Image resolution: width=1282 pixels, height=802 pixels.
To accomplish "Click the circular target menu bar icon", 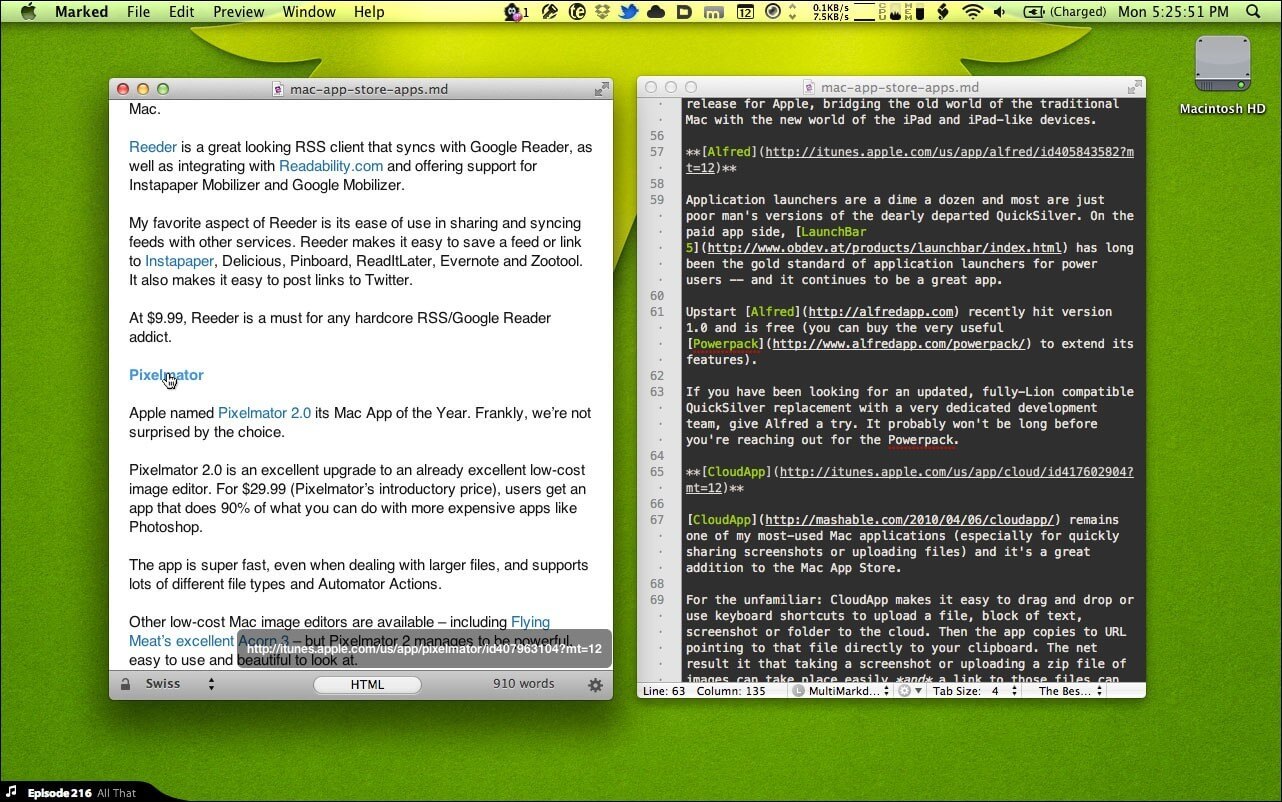I will coord(773,12).
